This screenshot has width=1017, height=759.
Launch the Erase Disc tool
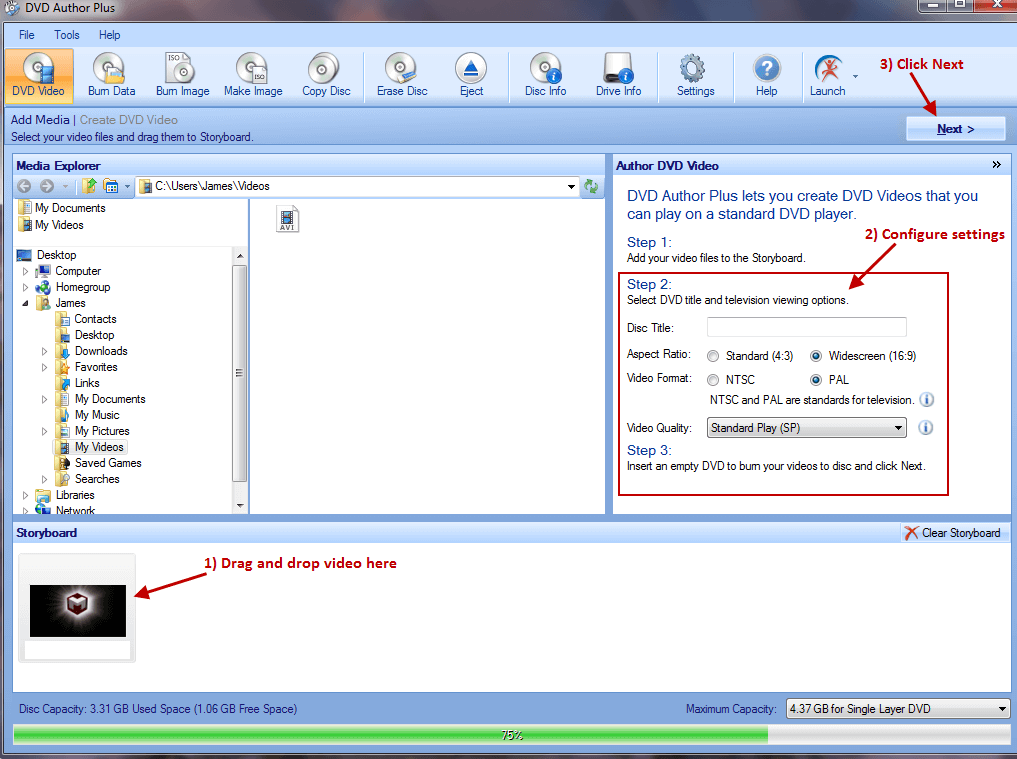coord(401,75)
